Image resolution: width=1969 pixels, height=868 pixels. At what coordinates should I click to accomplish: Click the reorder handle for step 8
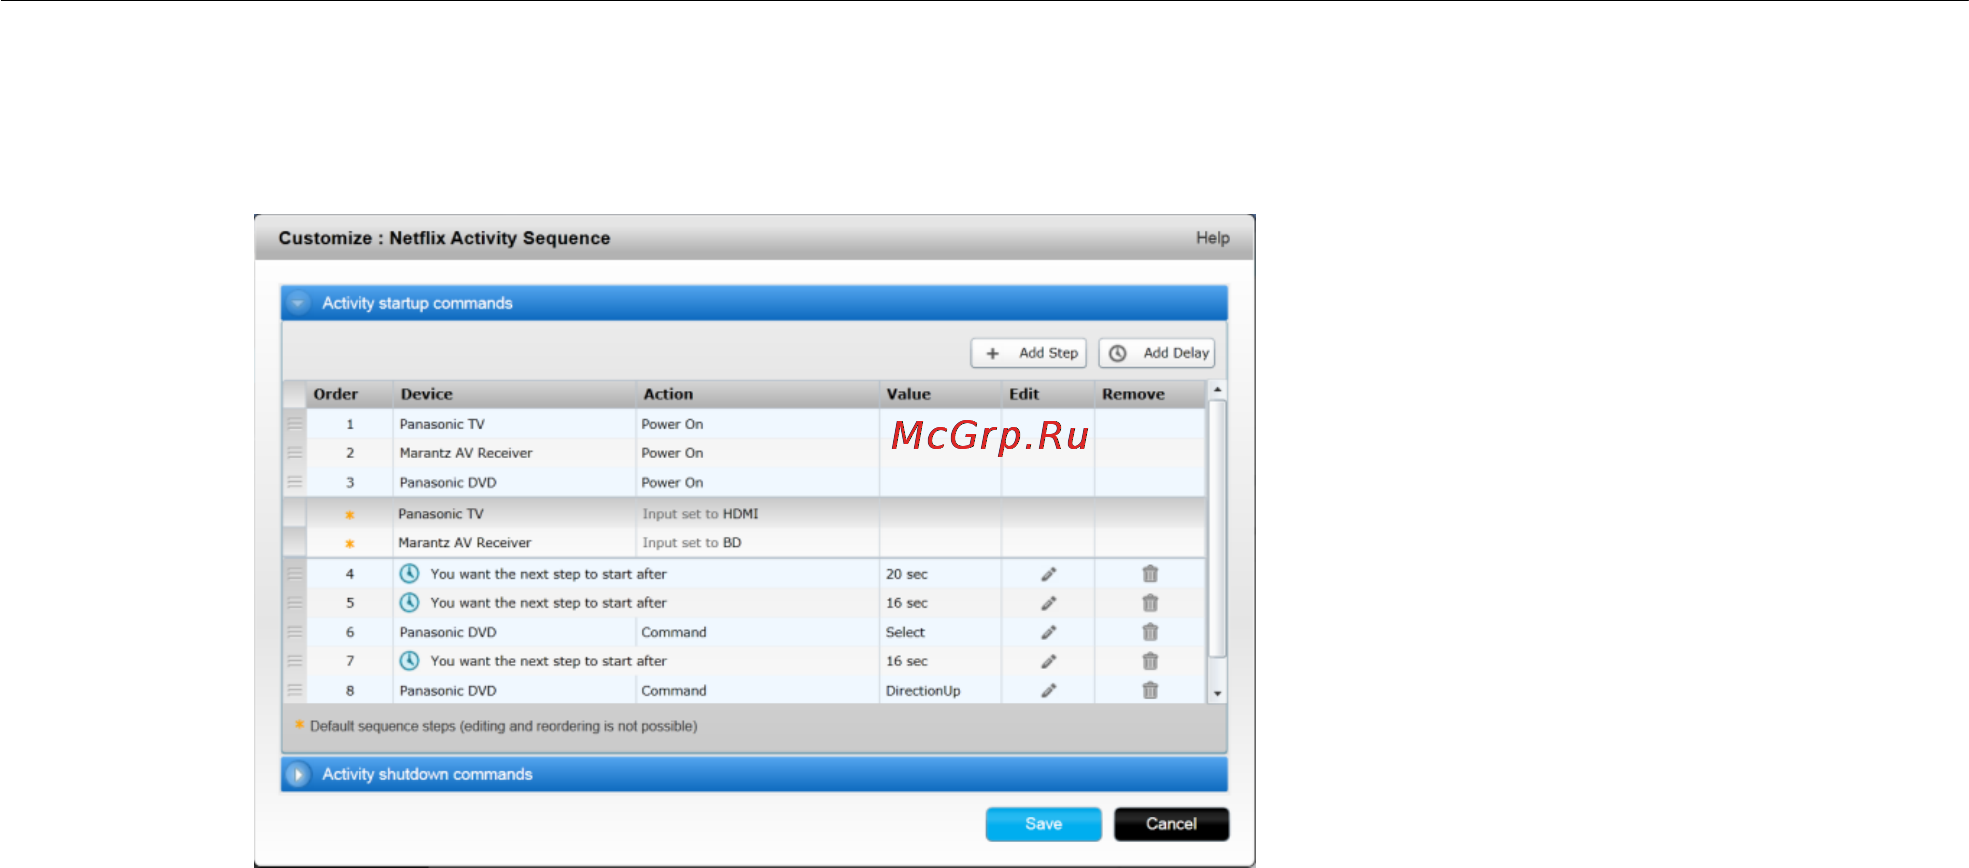295,690
